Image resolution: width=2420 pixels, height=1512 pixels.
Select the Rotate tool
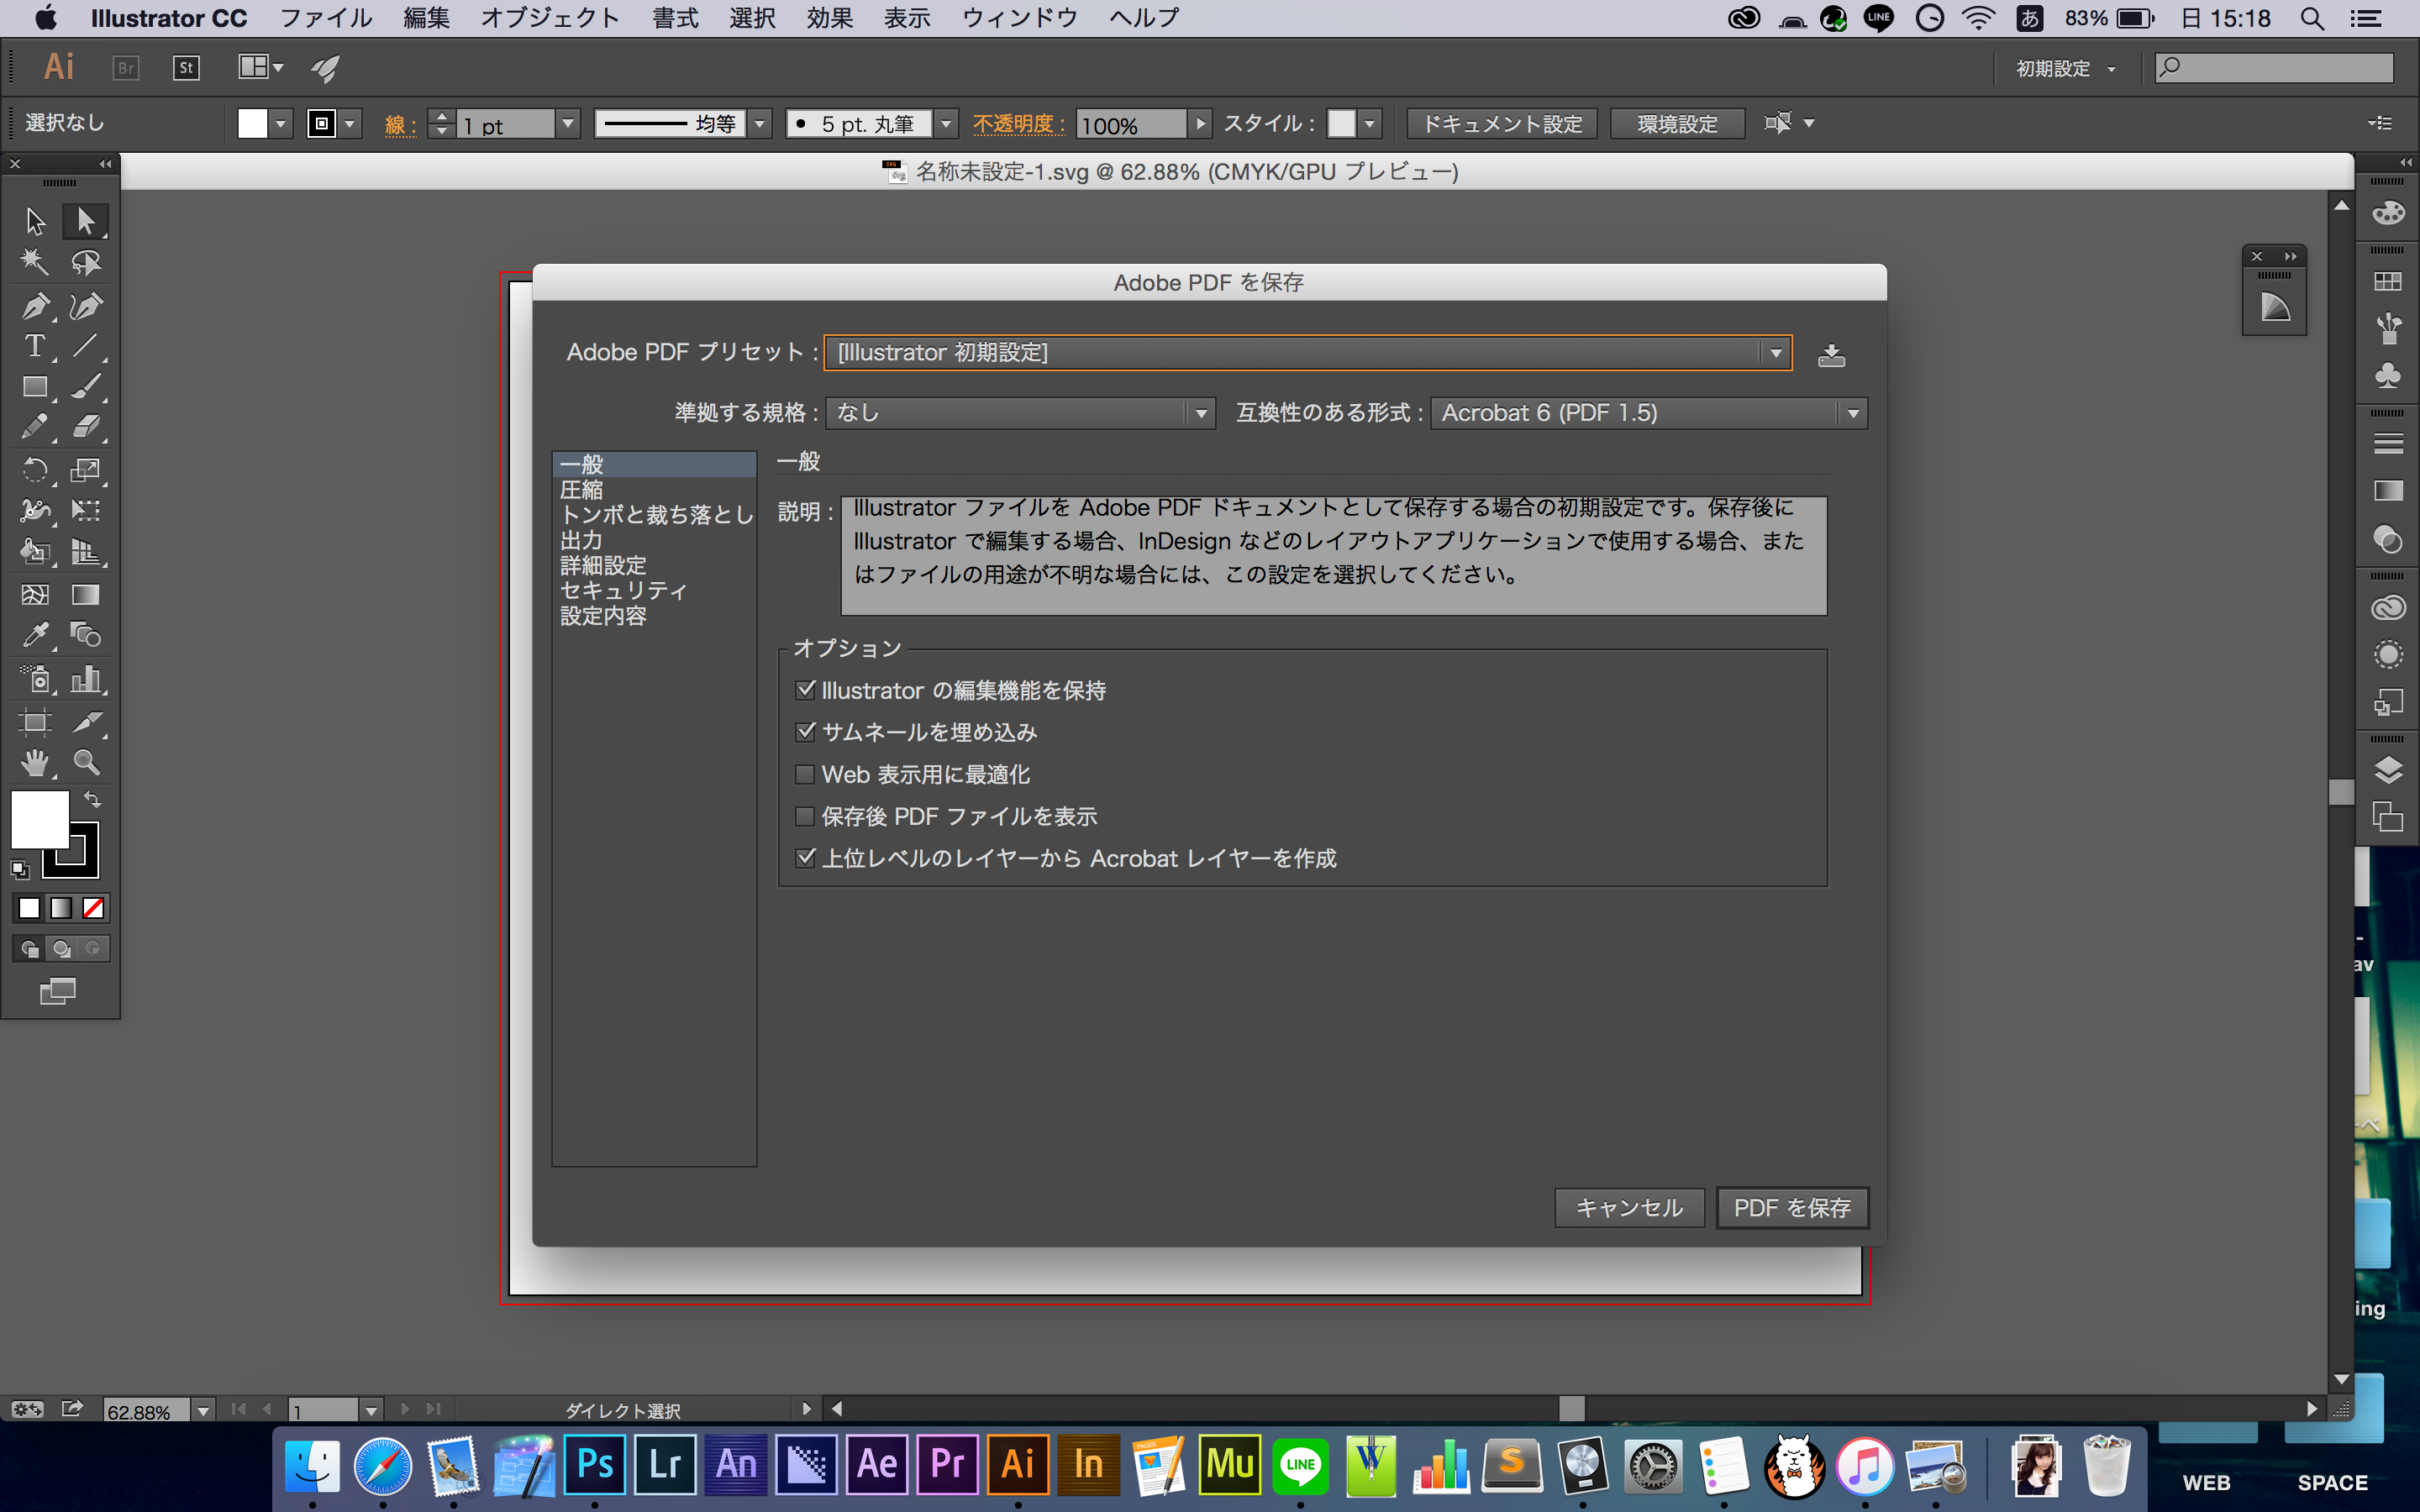[x=35, y=470]
